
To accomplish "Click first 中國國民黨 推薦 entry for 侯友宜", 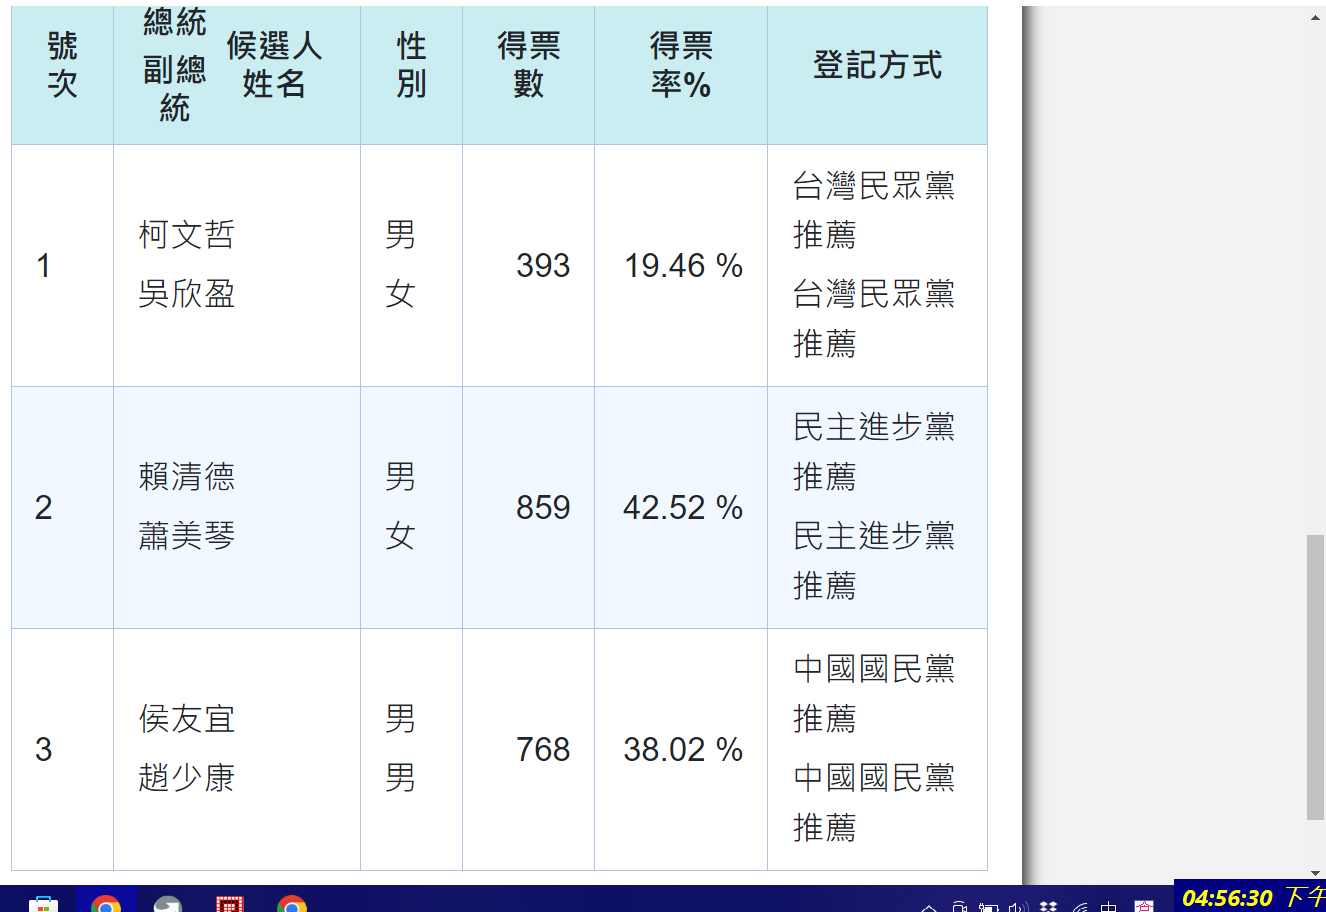I will click(x=874, y=694).
